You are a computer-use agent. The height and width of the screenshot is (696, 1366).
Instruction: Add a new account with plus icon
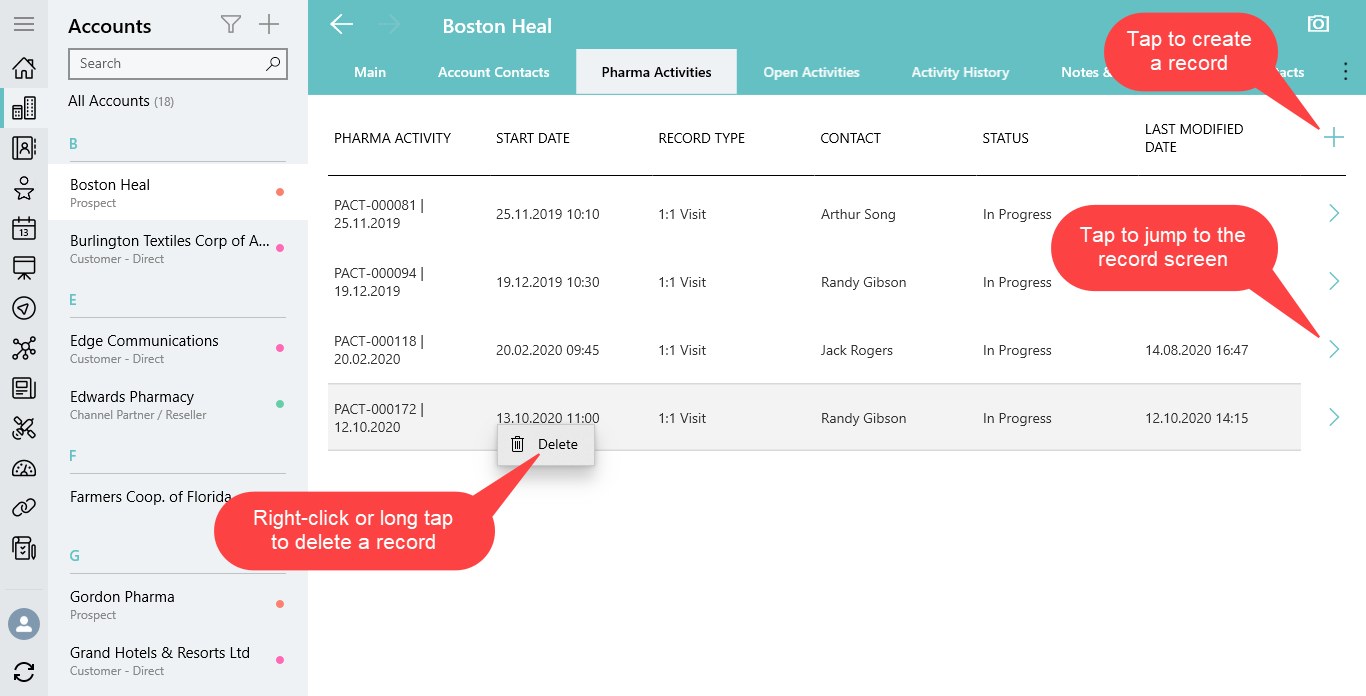269,25
